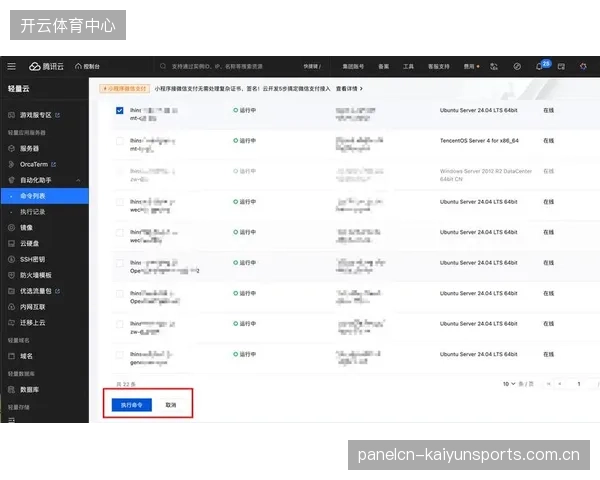
Task: Go to 控制台 home icon
Action: pyautogui.click(x=78, y=67)
